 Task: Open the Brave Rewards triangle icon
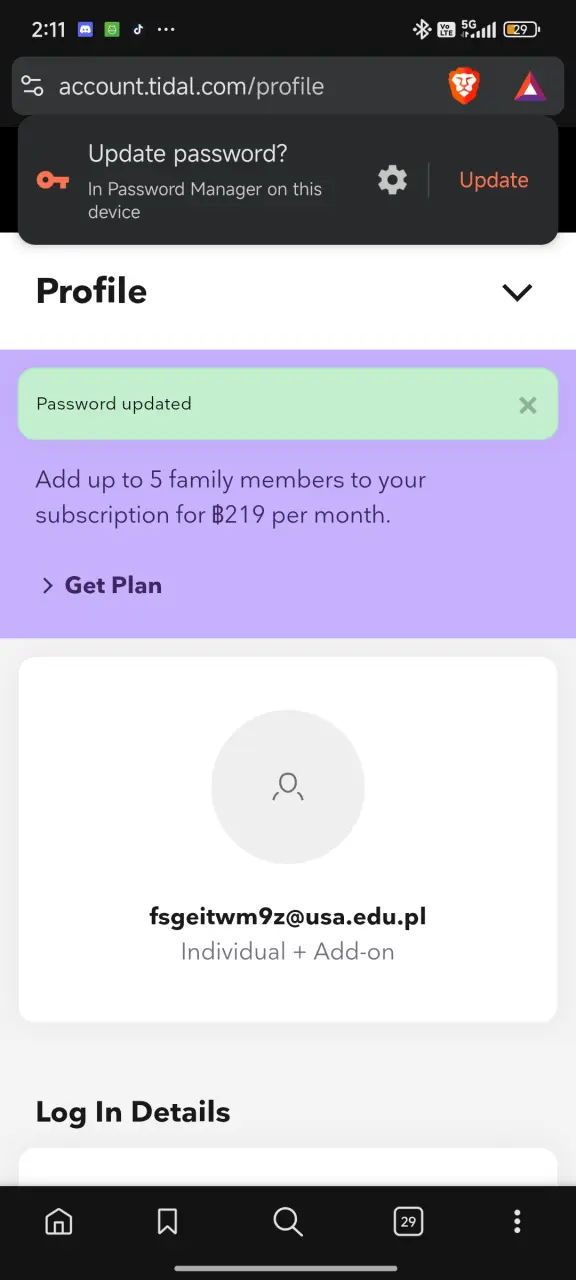pos(530,87)
